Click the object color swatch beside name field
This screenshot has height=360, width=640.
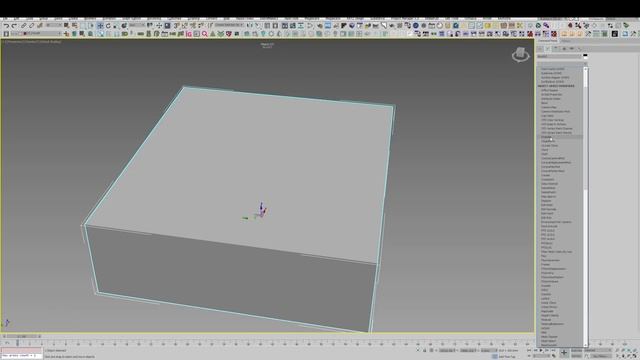[585, 56]
